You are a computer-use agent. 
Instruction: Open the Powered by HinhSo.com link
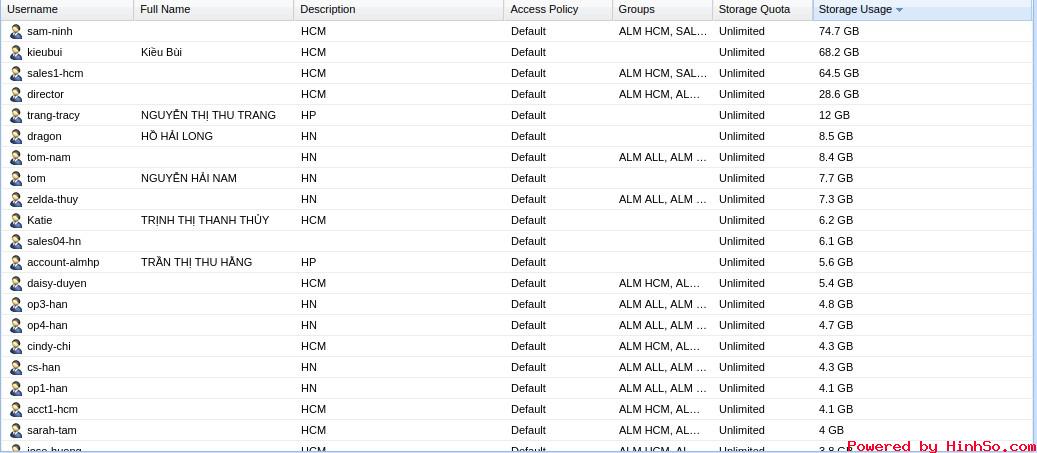click(x=942, y=446)
